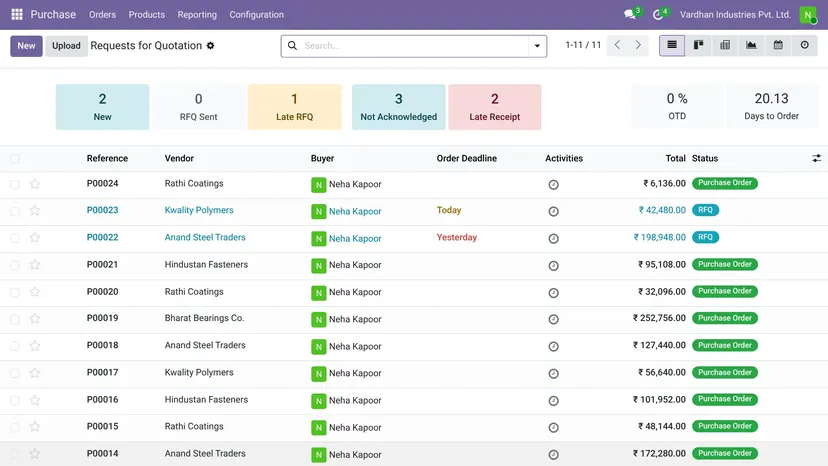Switch to the pivot view
The image size is (828, 466).
point(725,45)
